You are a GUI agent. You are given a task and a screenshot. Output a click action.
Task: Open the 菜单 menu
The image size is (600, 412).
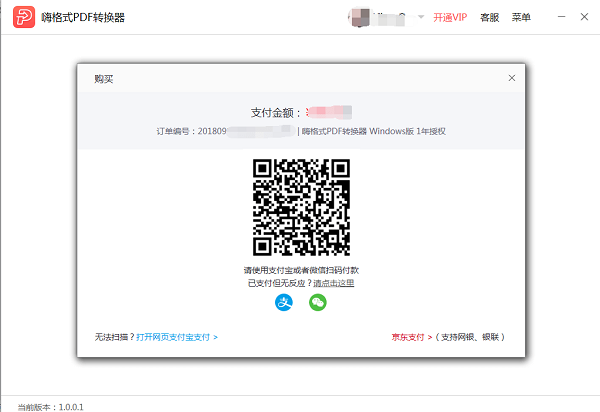click(x=521, y=17)
